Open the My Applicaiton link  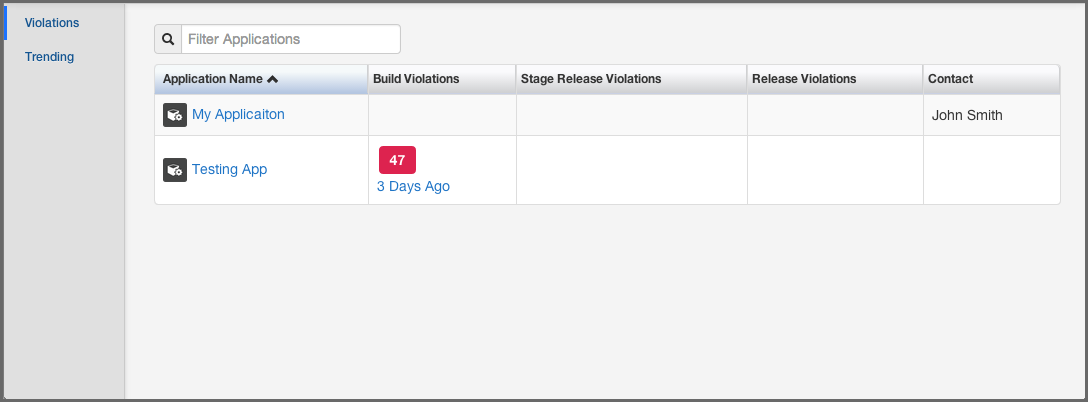(238, 115)
